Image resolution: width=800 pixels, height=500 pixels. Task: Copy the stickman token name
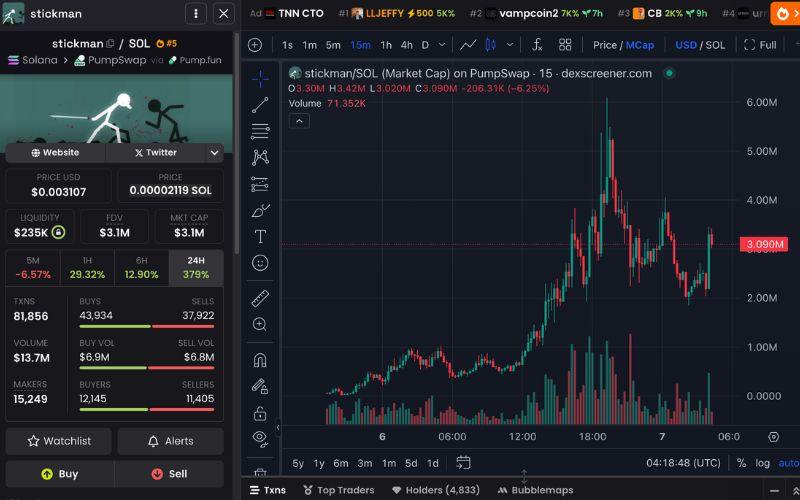click(110, 44)
